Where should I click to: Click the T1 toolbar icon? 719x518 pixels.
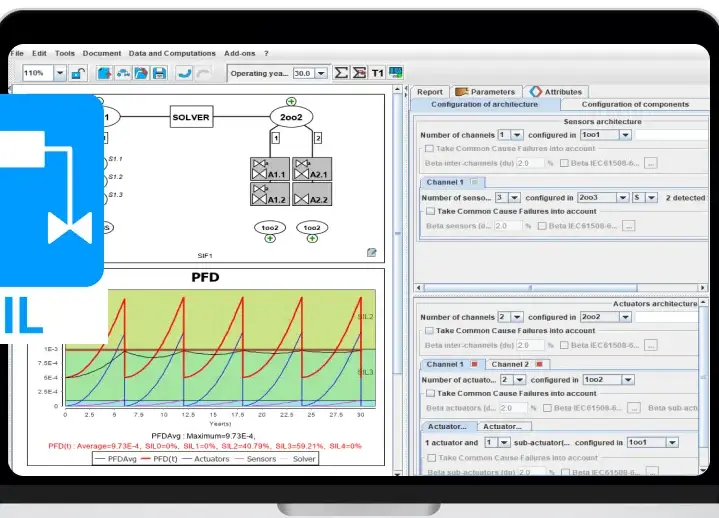(377, 73)
